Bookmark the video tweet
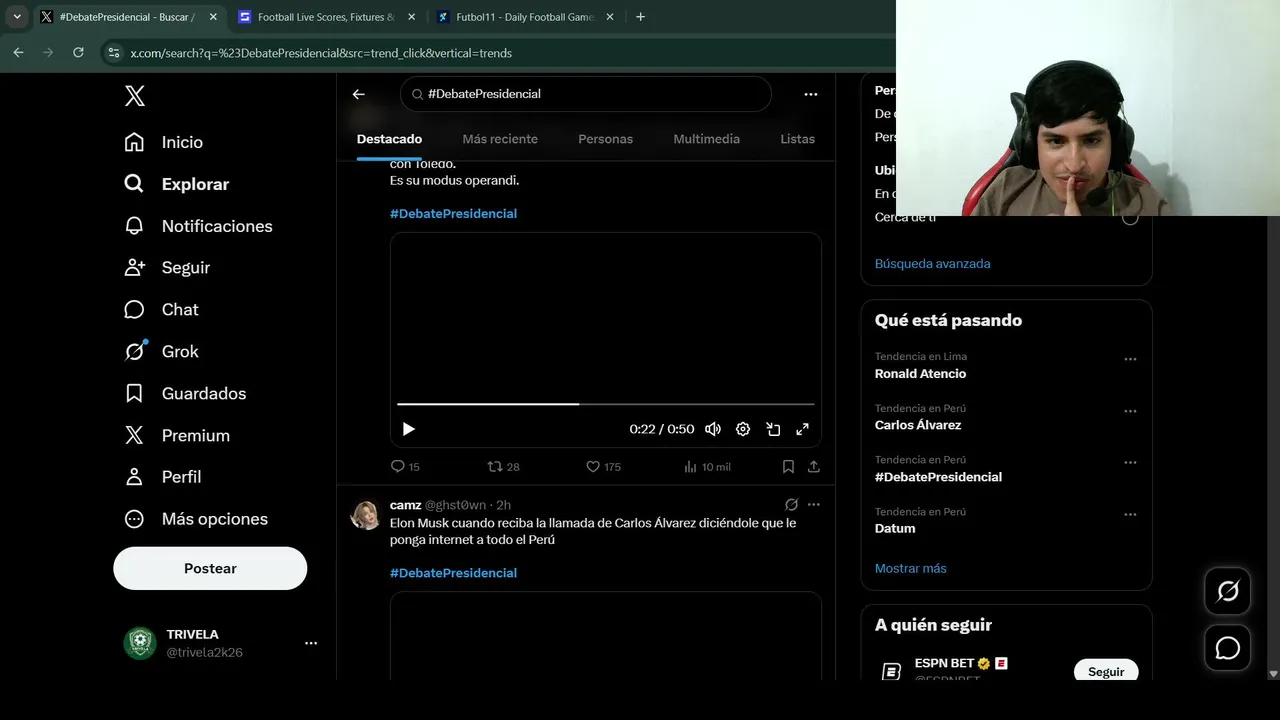Viewport: 1280px width, 720px height. tap(788, 467)
